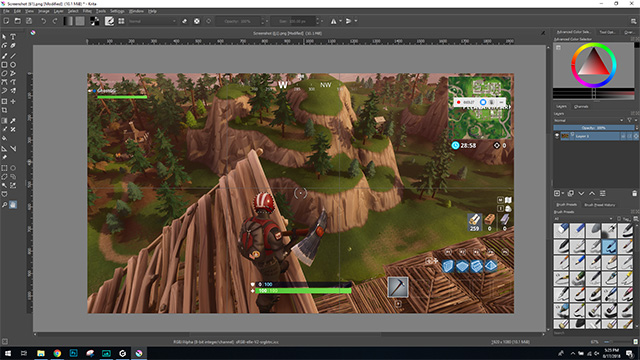This screenshot has height=360, width=640.
Task: Open the layer blending mode Normal dropdown
Action: 589,120
